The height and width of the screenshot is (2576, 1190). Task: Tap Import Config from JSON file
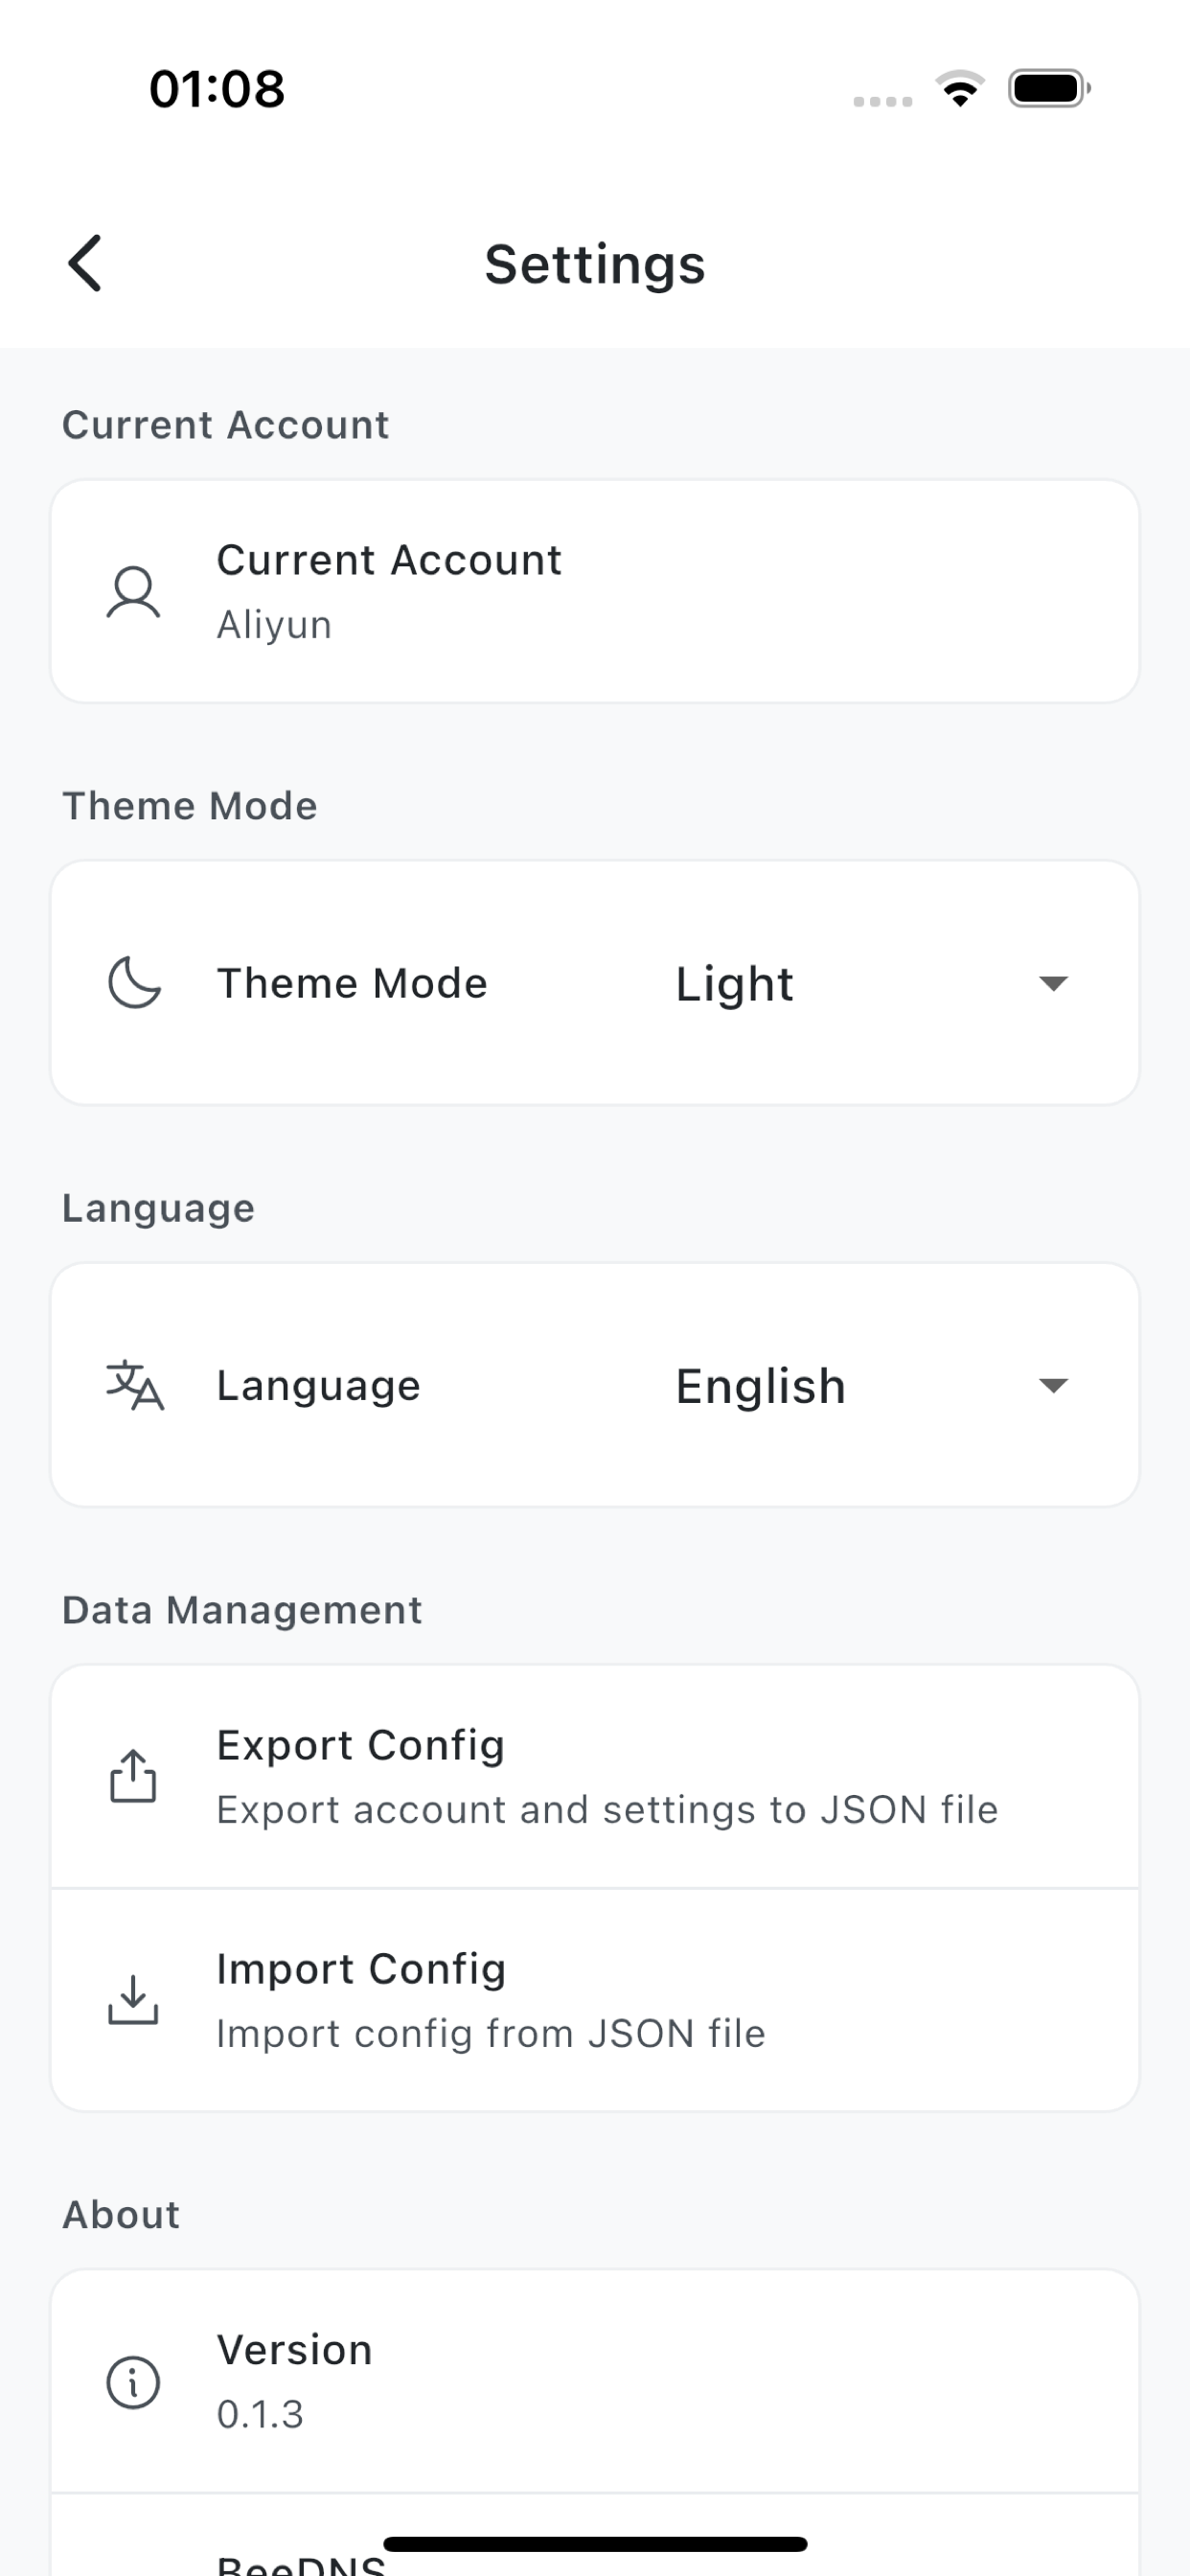tap(594, 2000)
